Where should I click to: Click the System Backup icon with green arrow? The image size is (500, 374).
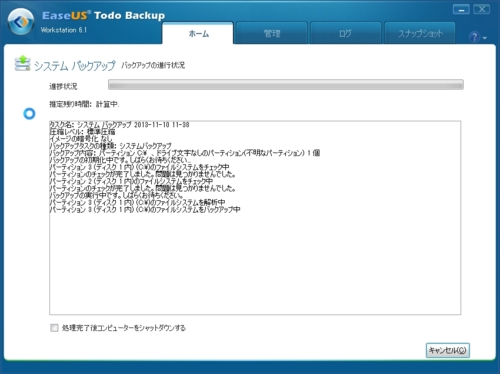(x=22, y=63)
